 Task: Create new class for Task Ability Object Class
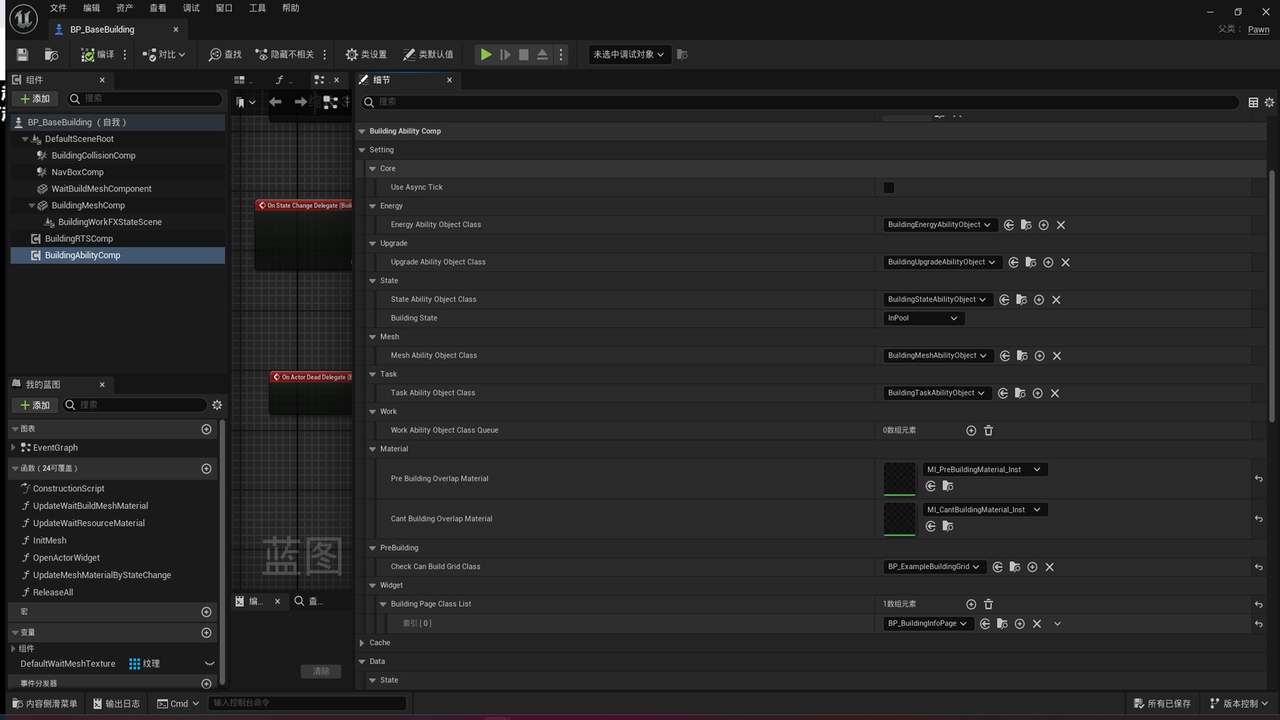coord(1039,393)
